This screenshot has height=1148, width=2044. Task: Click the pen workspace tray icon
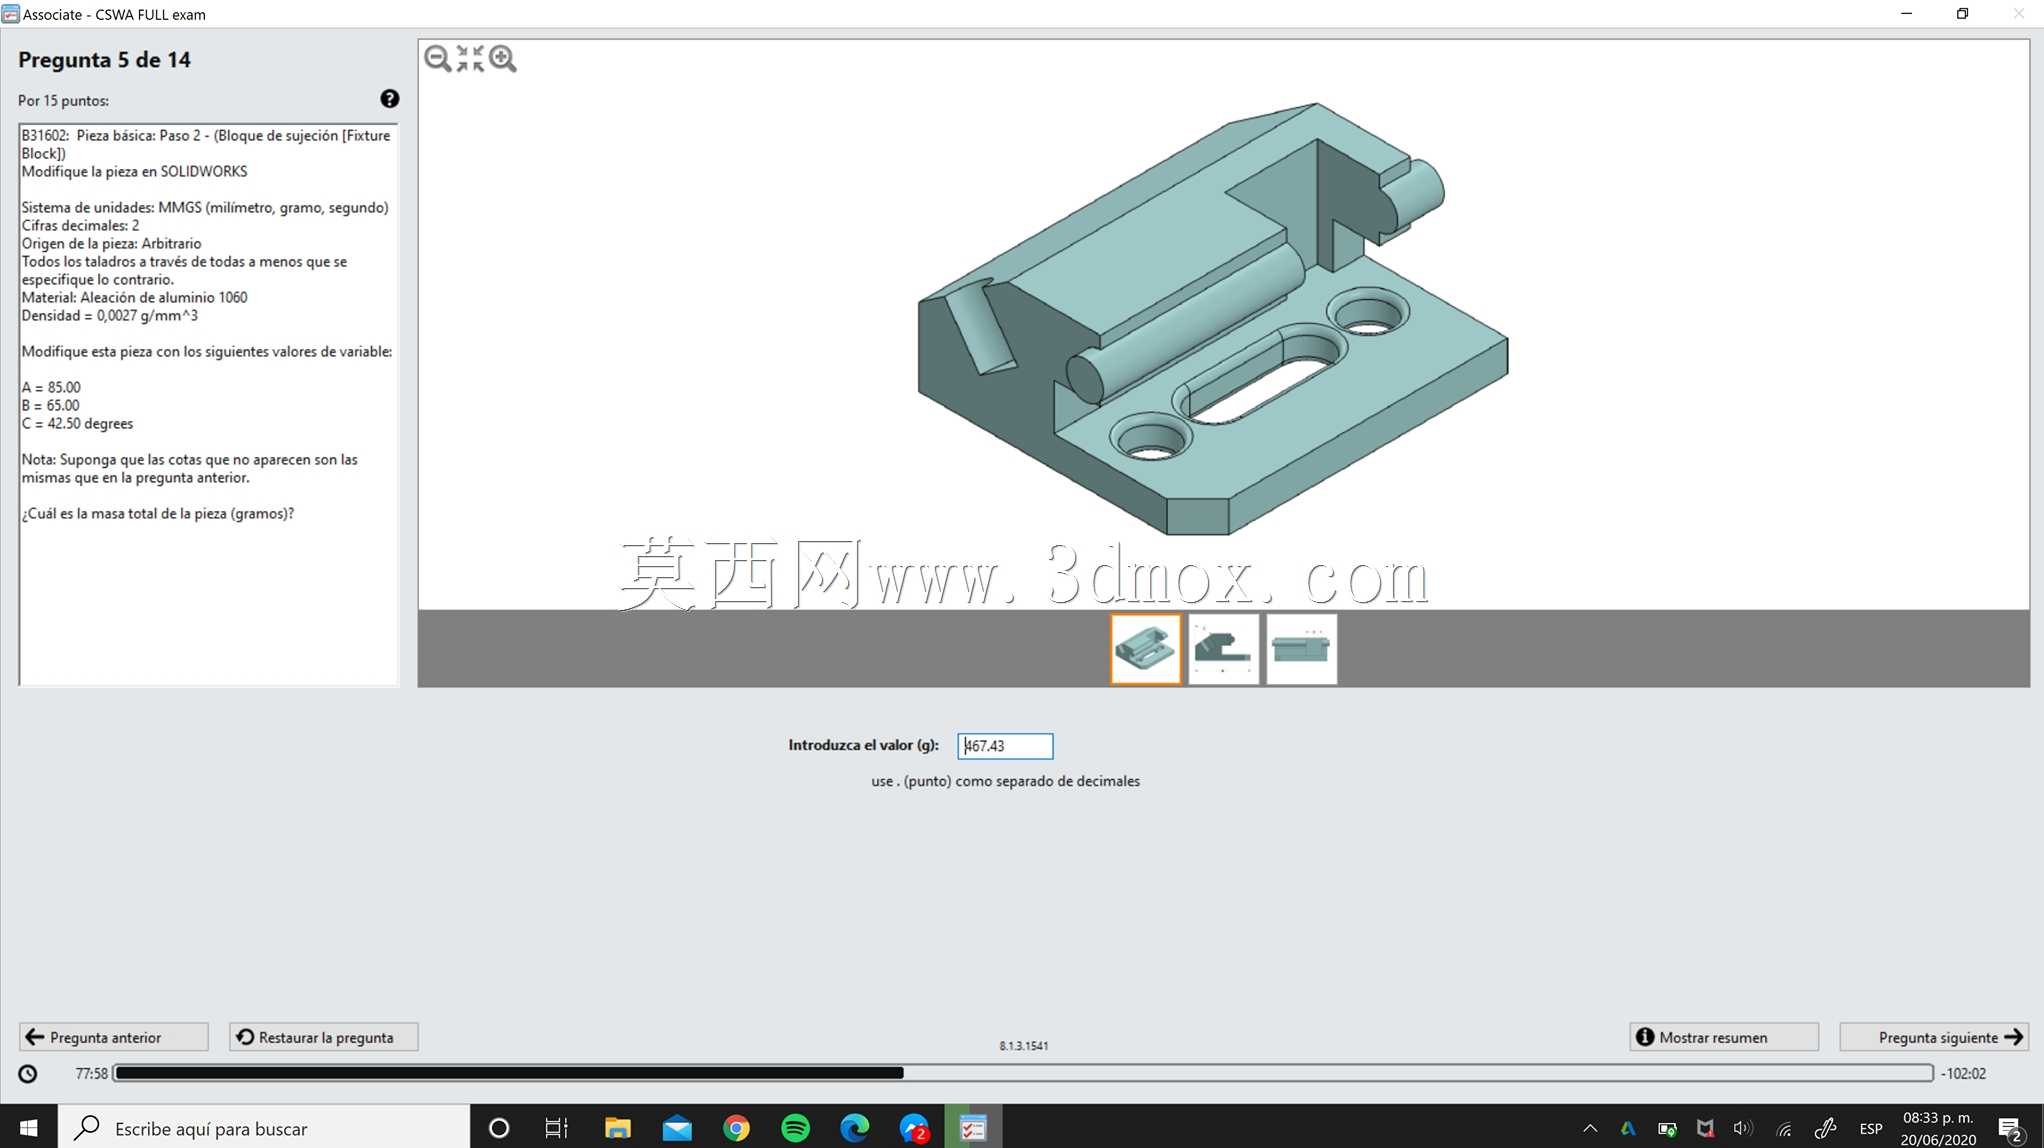1825,1129
